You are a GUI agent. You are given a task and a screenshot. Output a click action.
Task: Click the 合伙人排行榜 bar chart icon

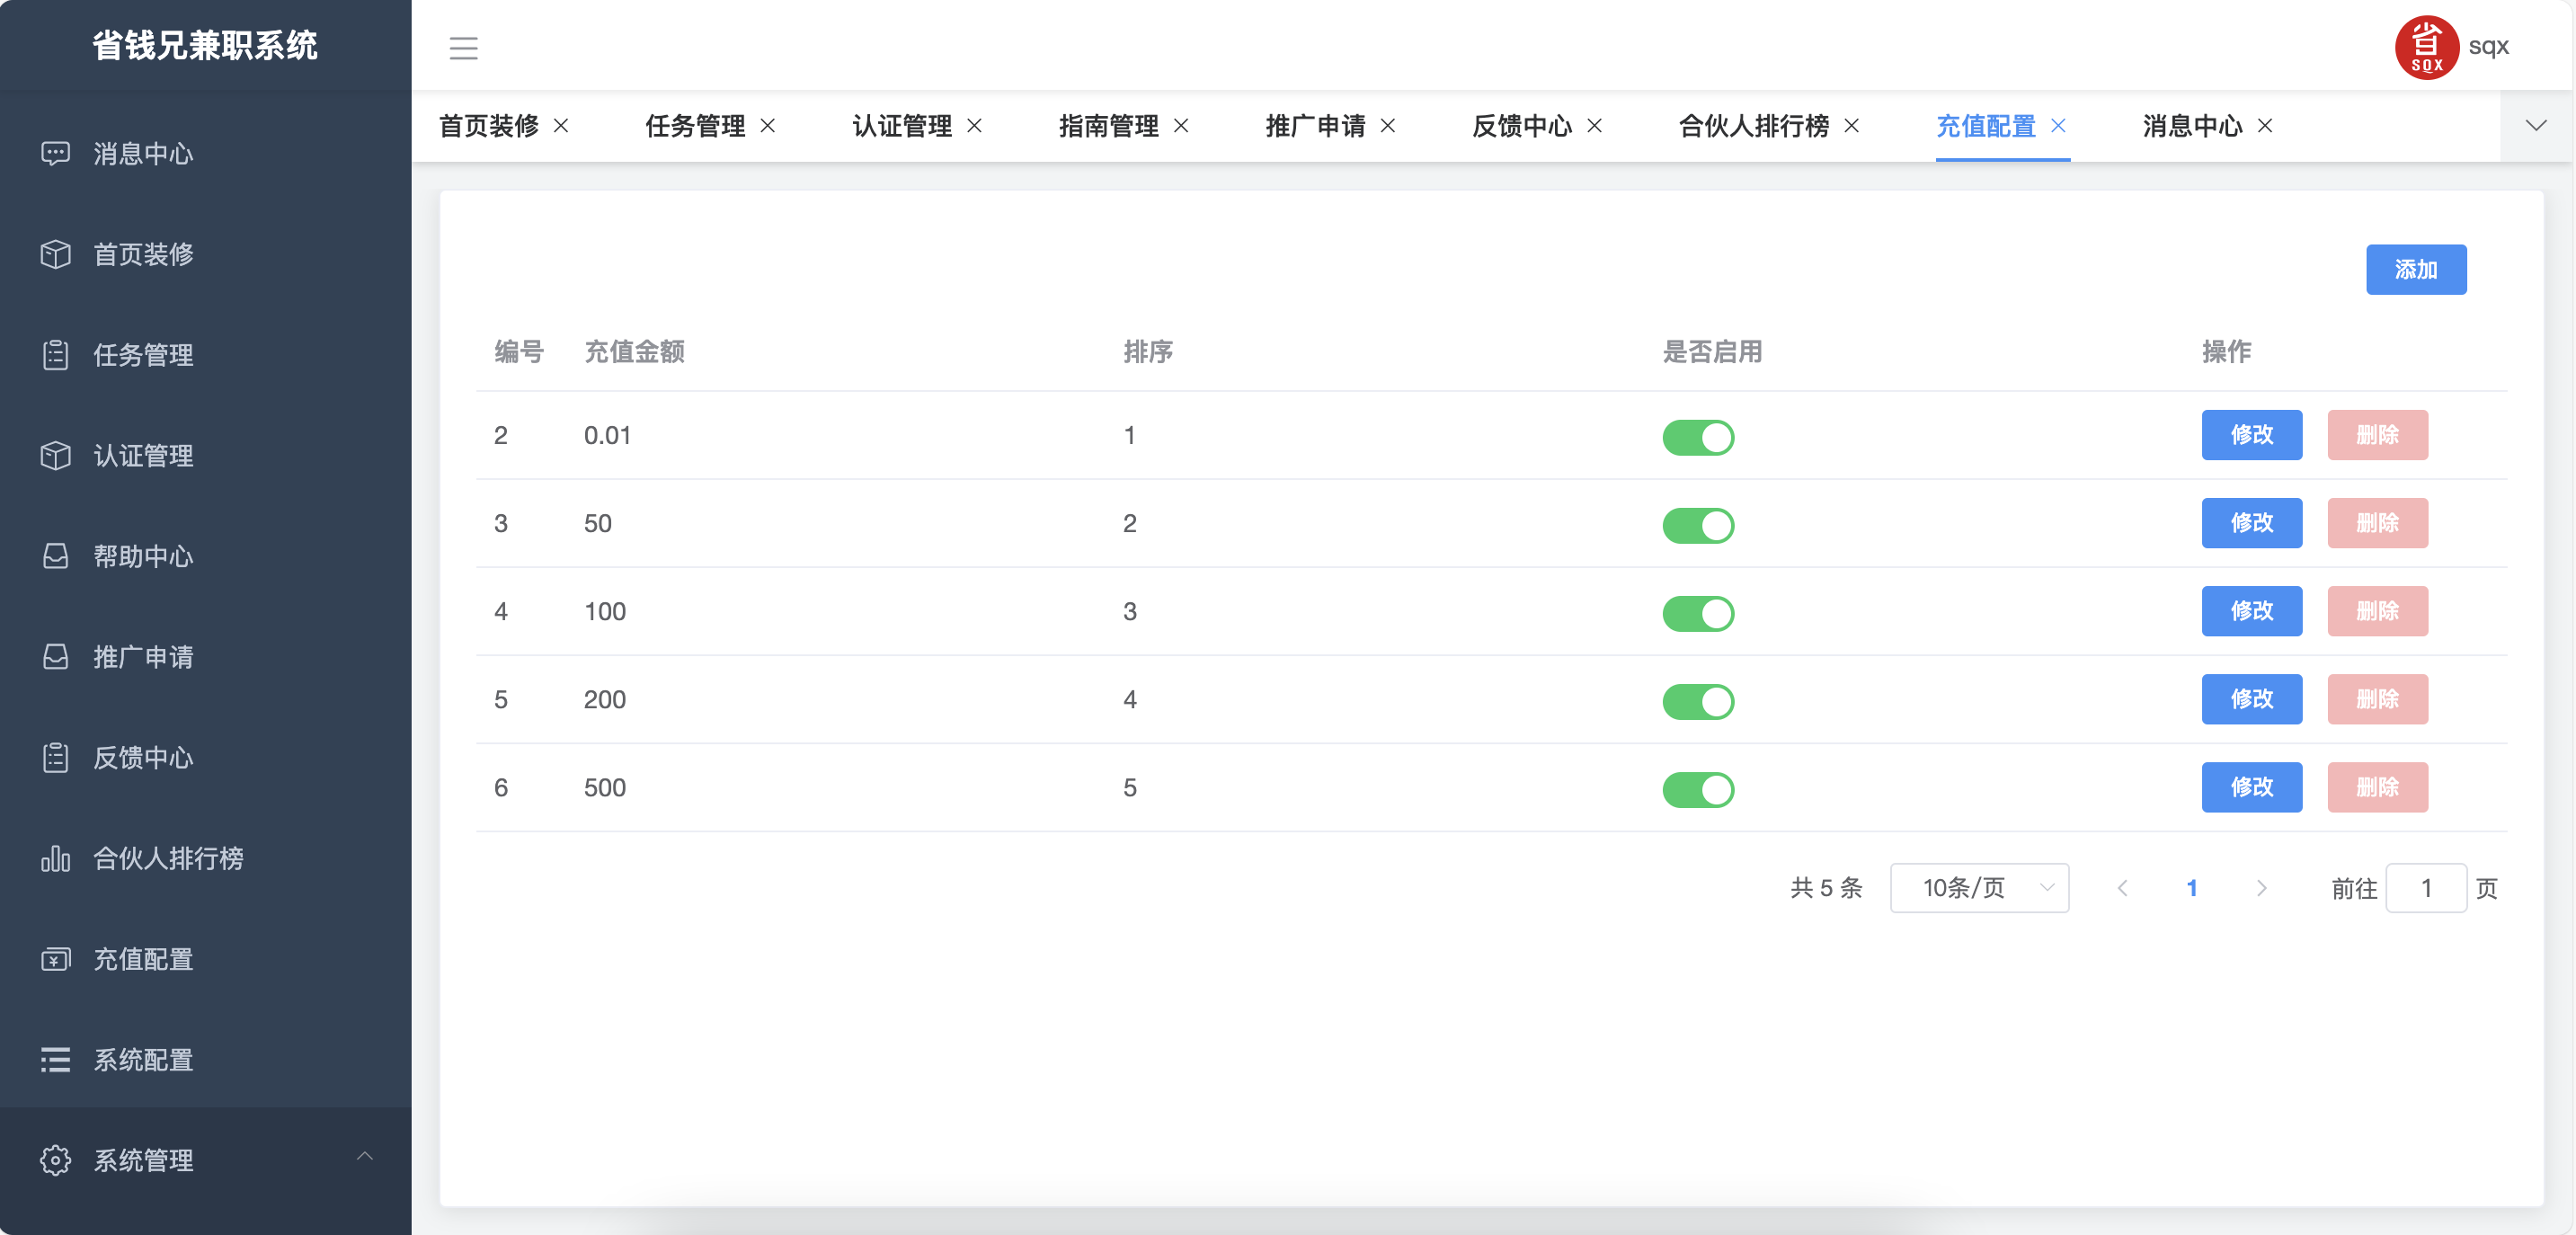point(55,858)
